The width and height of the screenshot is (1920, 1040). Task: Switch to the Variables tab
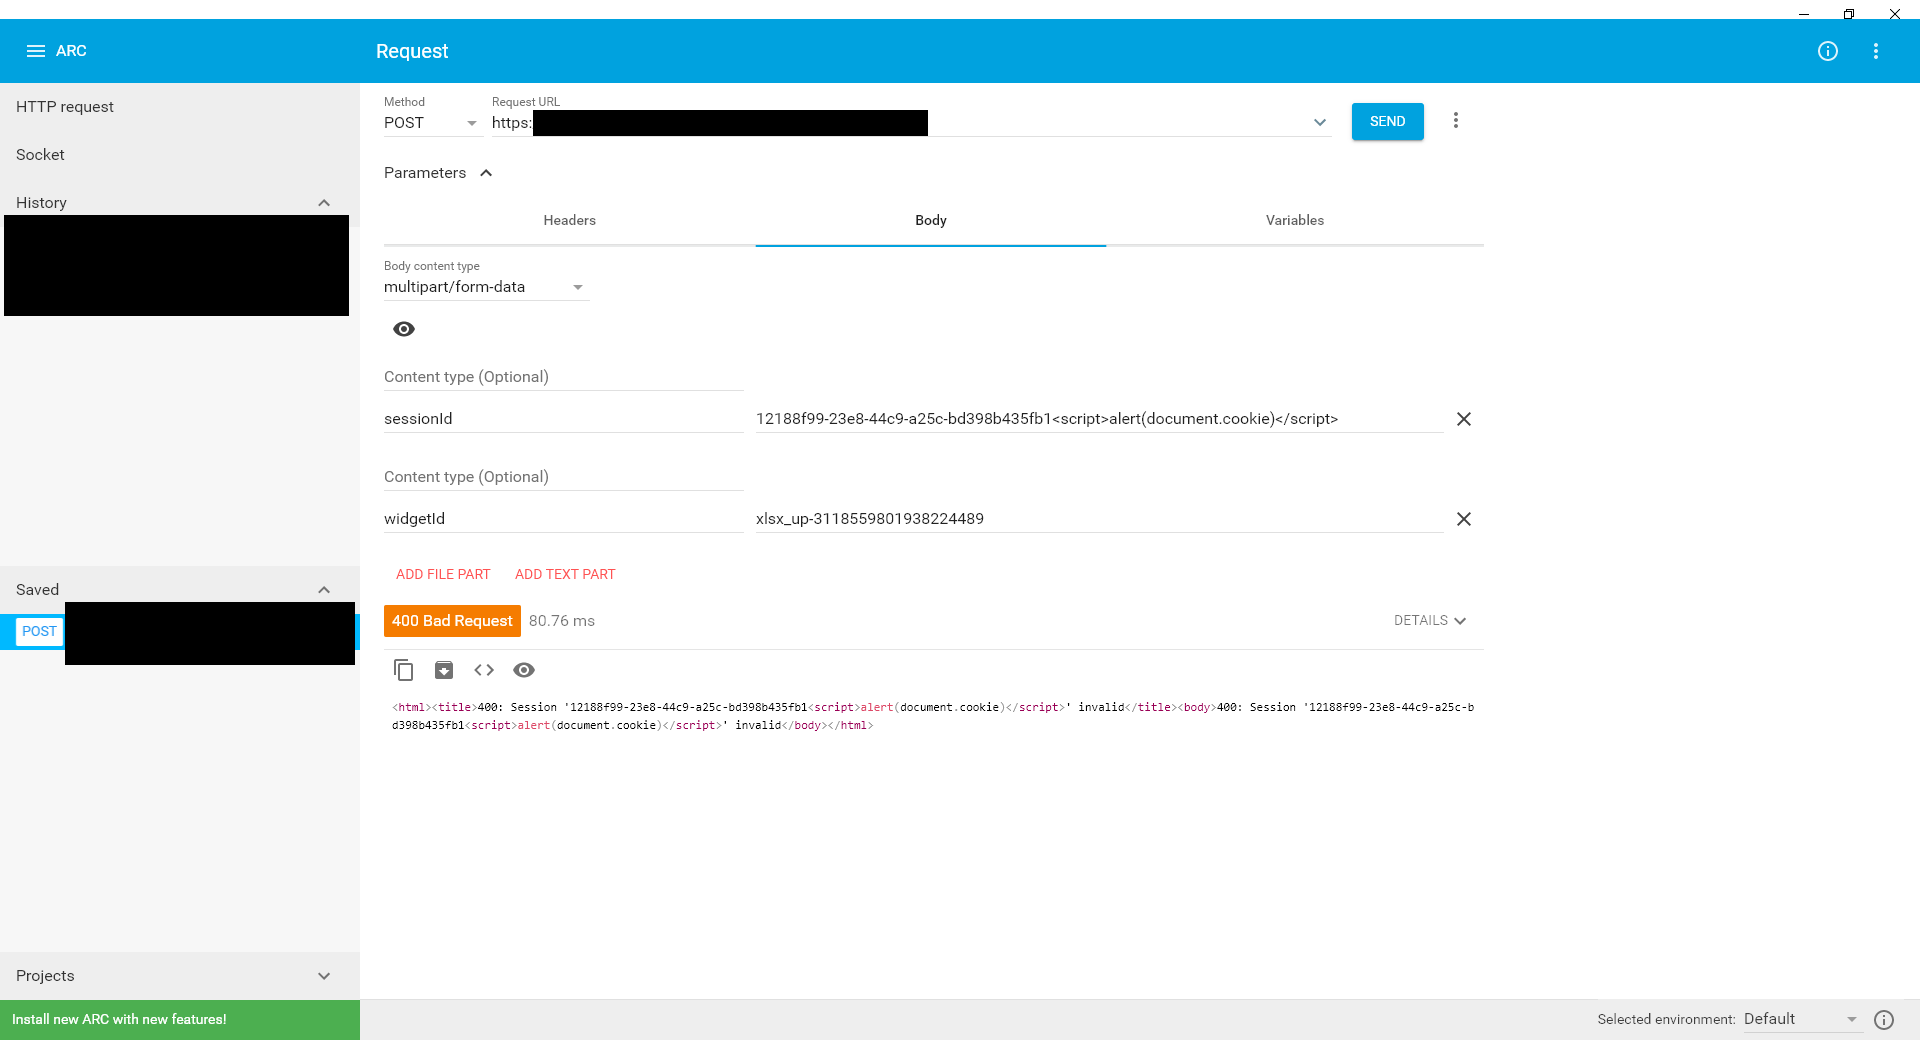[1294, 220]
